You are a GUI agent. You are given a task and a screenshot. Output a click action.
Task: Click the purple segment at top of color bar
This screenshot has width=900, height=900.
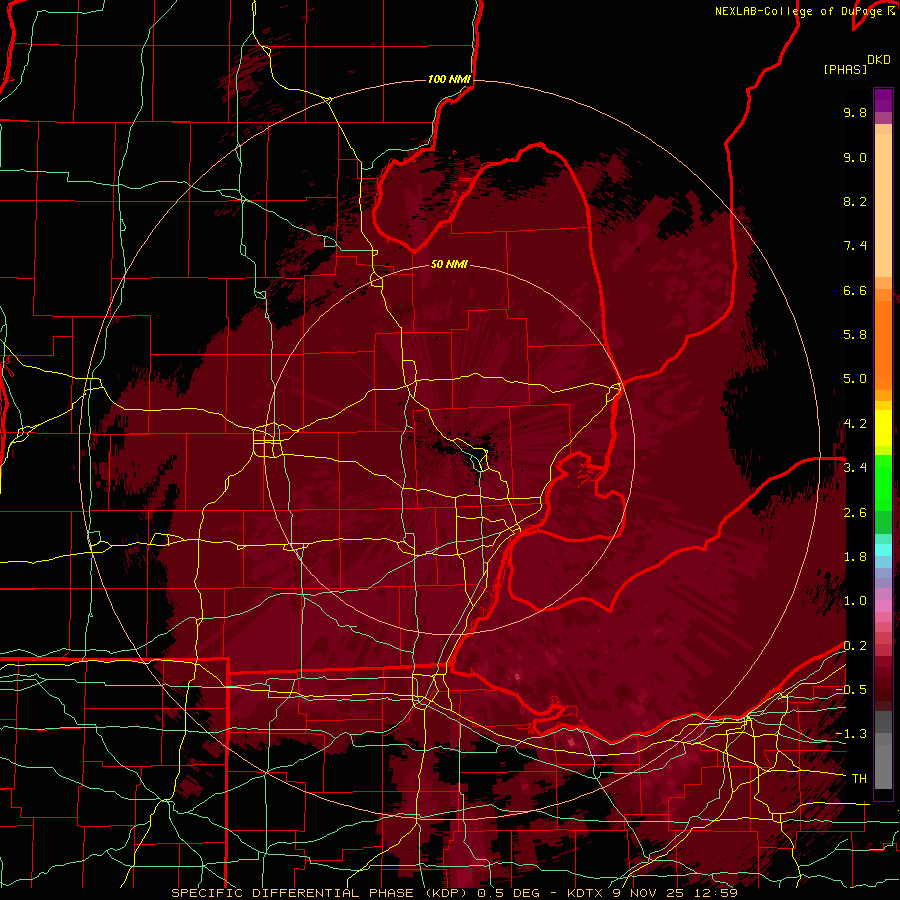pos(883,100)
